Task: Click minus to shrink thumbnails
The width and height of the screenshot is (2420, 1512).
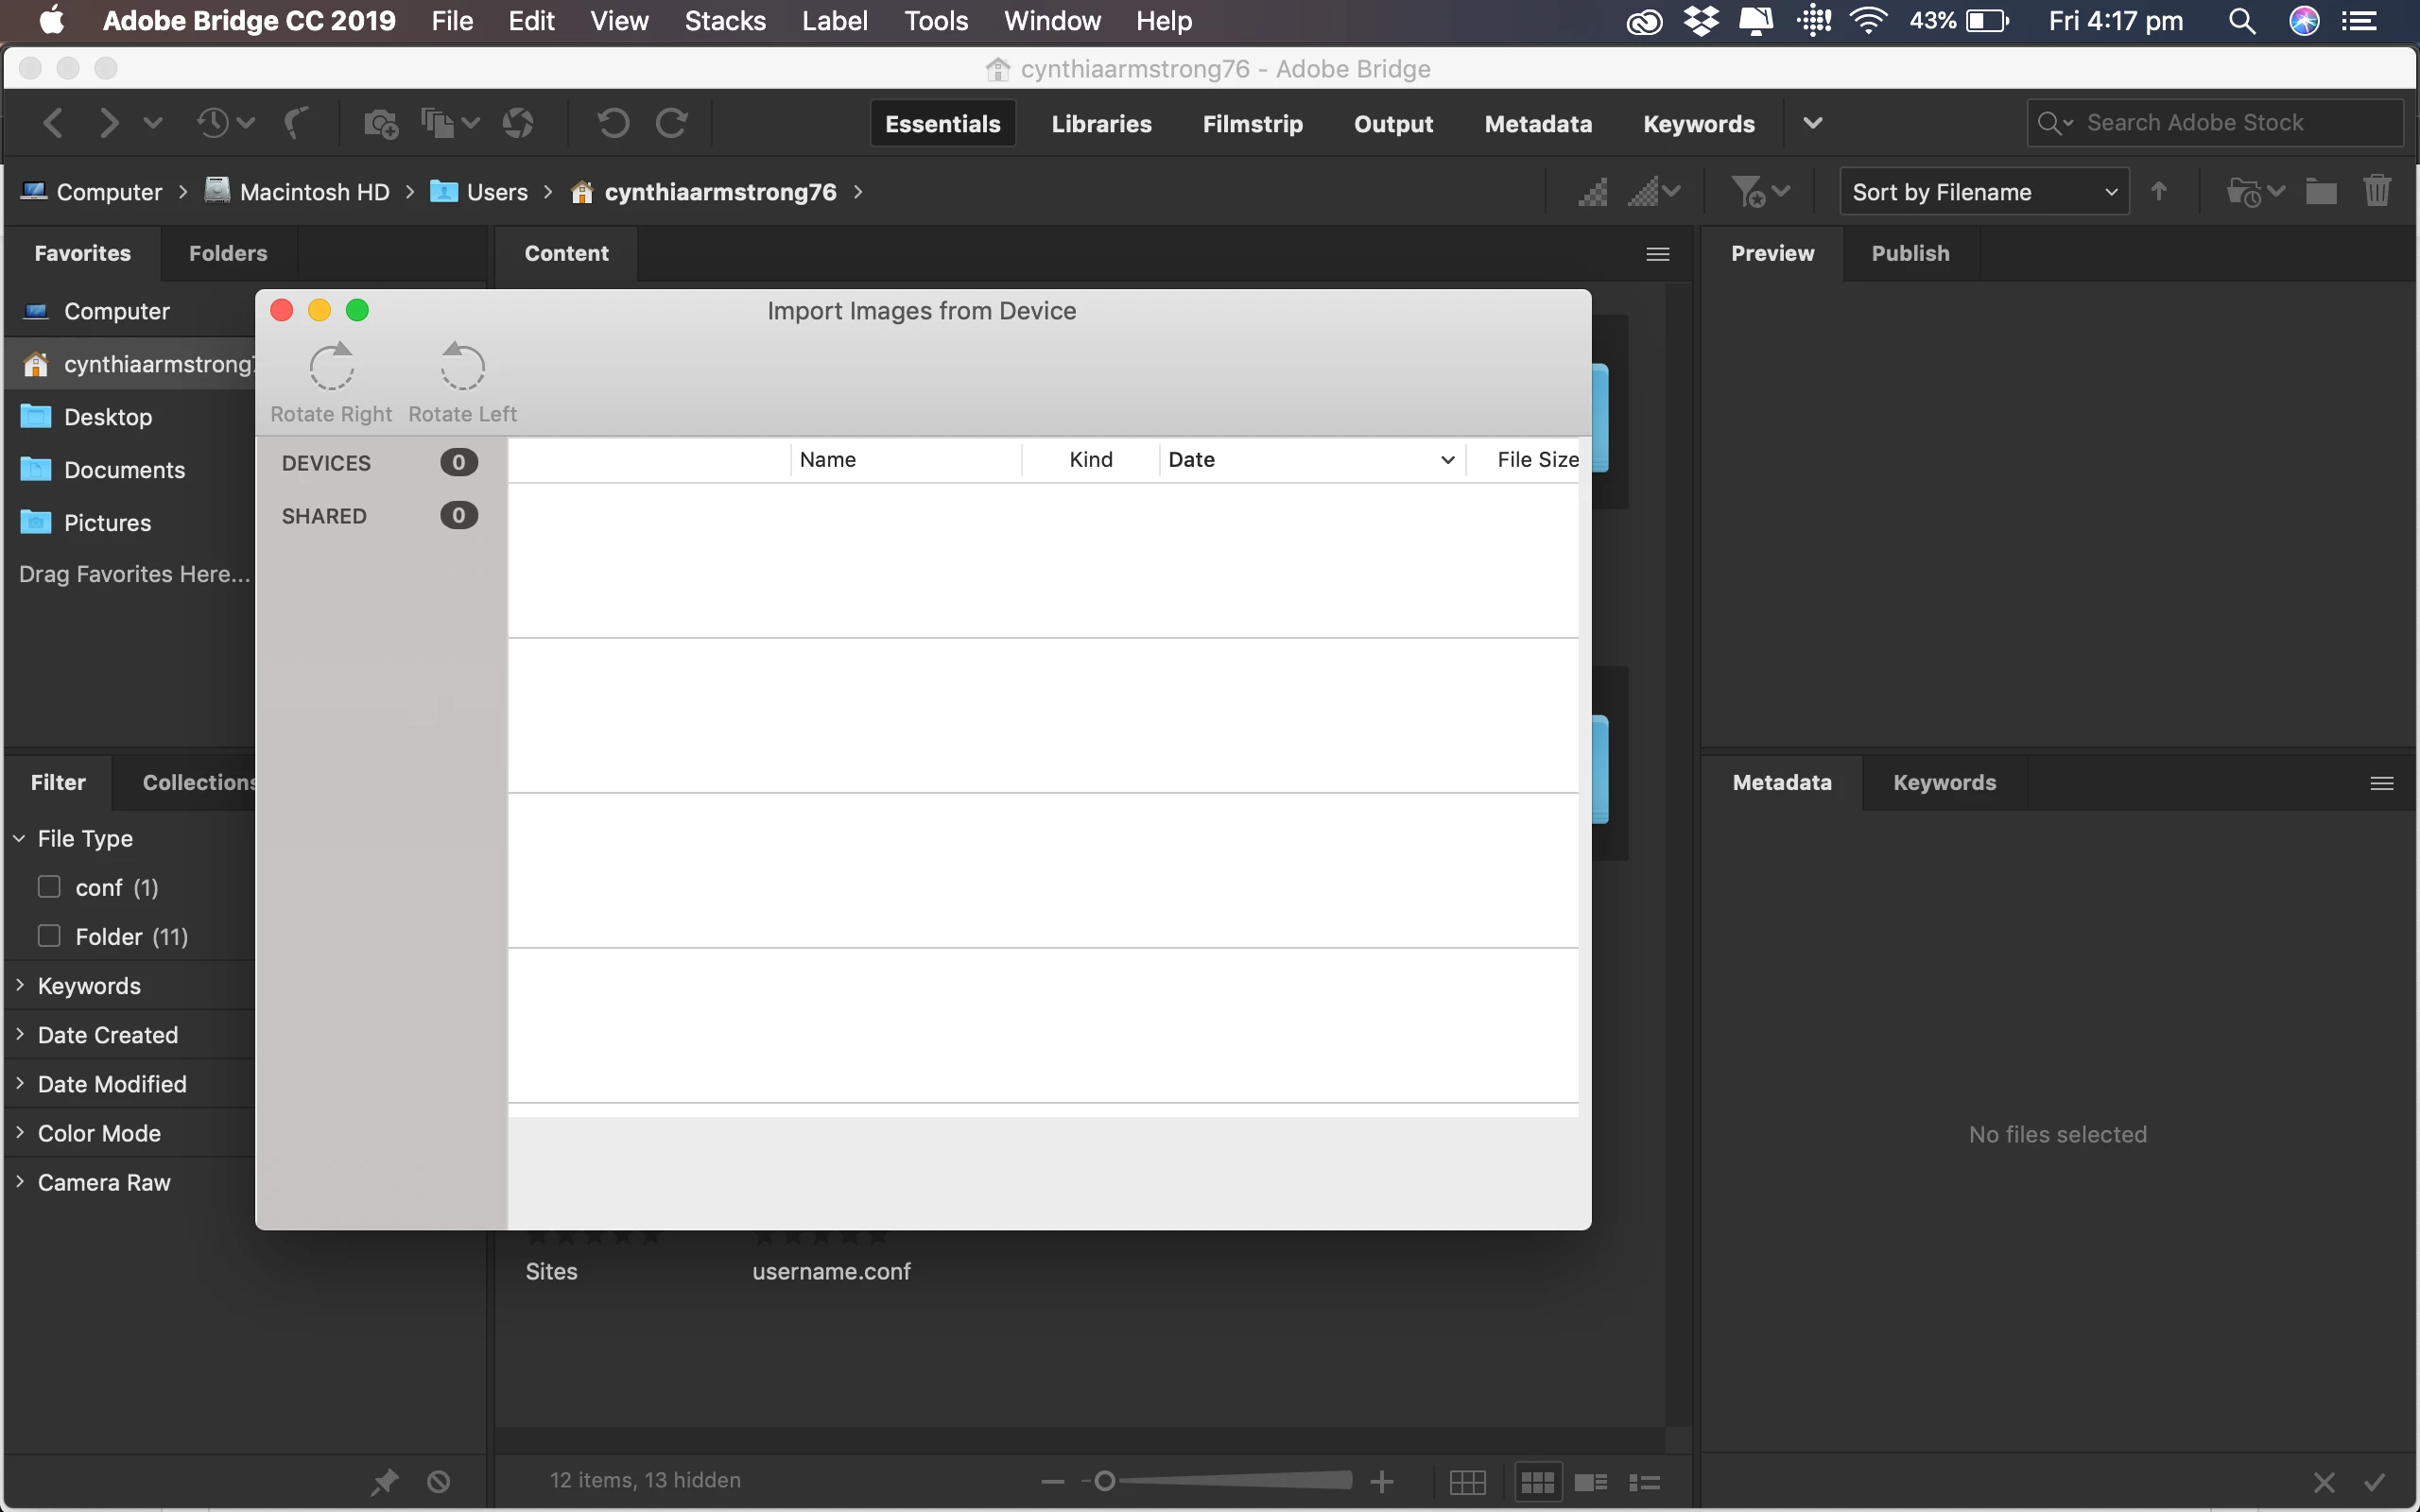Action: point(1052,1481)
